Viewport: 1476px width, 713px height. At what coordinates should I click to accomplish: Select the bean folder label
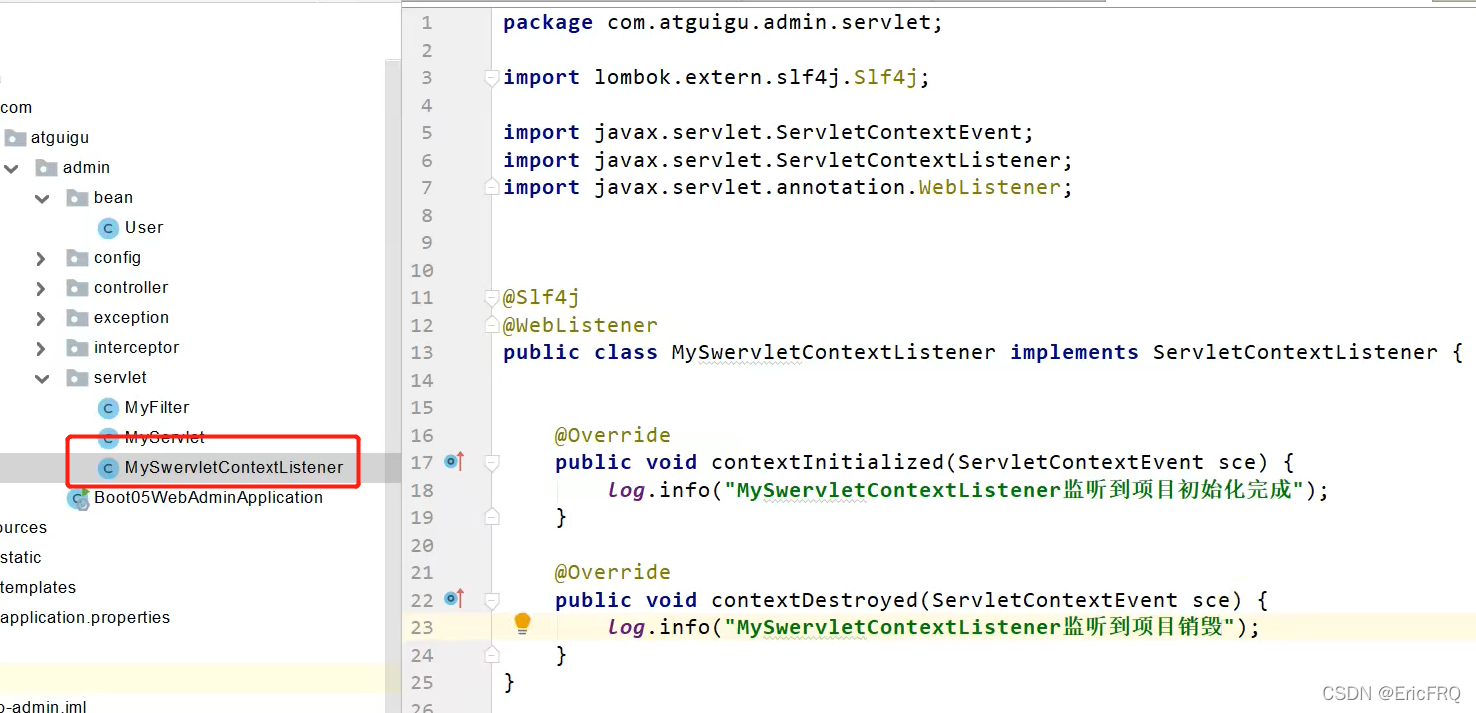point(113,198)
